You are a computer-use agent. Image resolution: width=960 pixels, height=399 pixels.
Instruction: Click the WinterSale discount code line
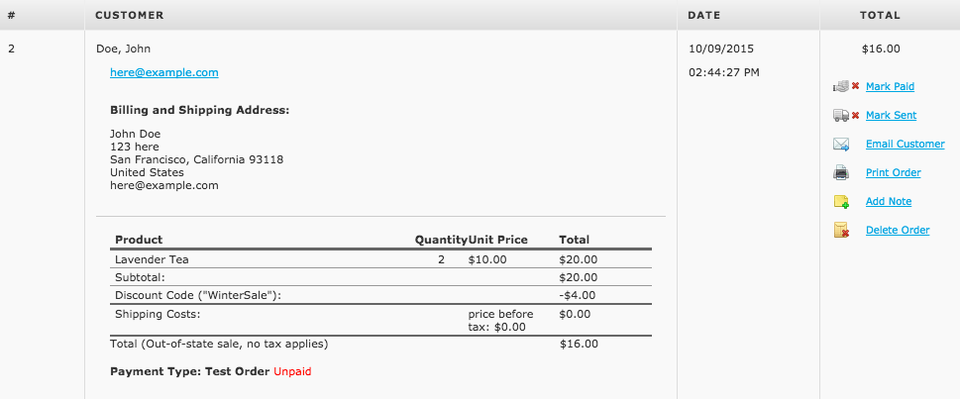(381, 295)
